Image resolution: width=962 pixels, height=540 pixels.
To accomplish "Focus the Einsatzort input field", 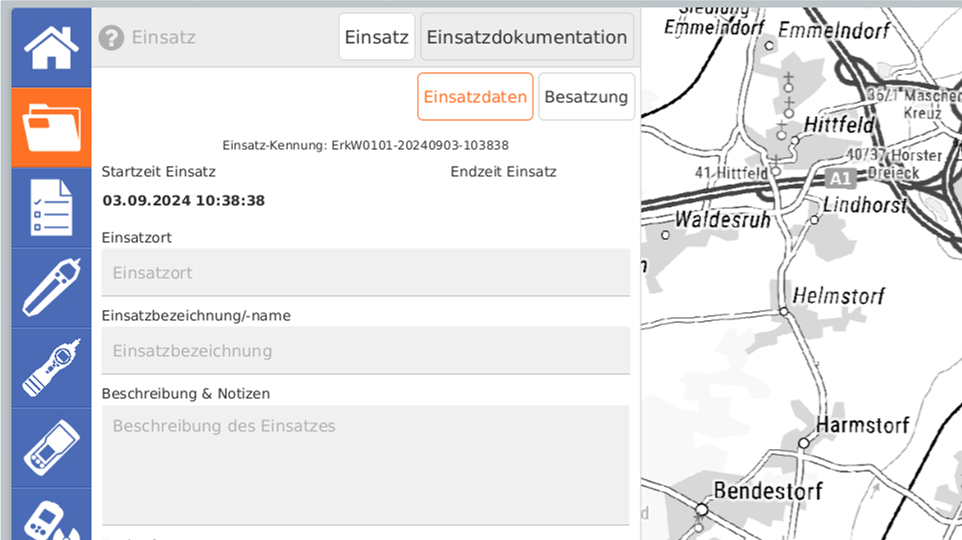I will tap(366, 272).
